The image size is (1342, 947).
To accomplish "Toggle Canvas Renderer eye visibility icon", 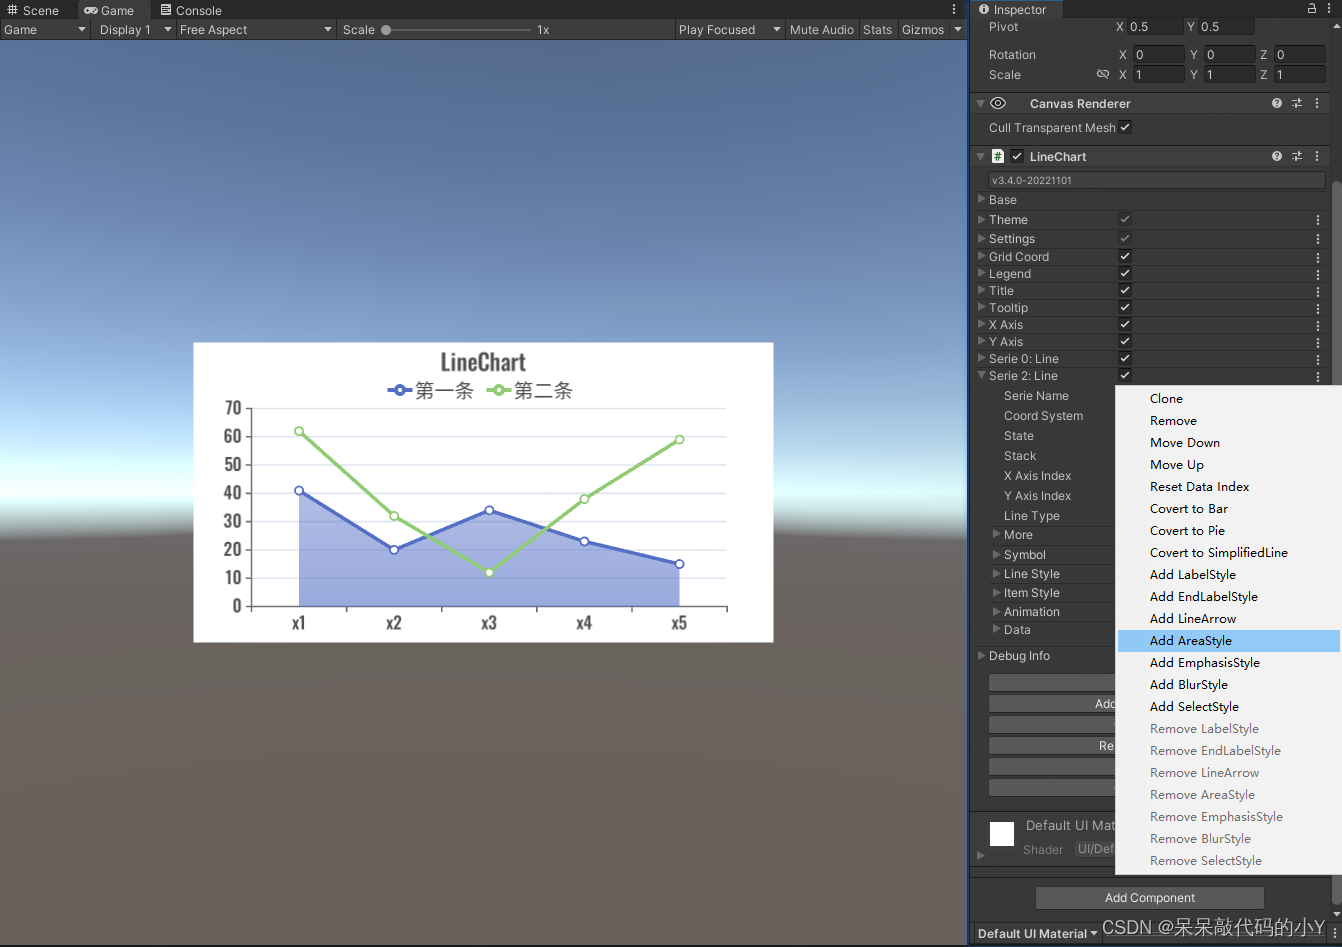I will (998, 103).
